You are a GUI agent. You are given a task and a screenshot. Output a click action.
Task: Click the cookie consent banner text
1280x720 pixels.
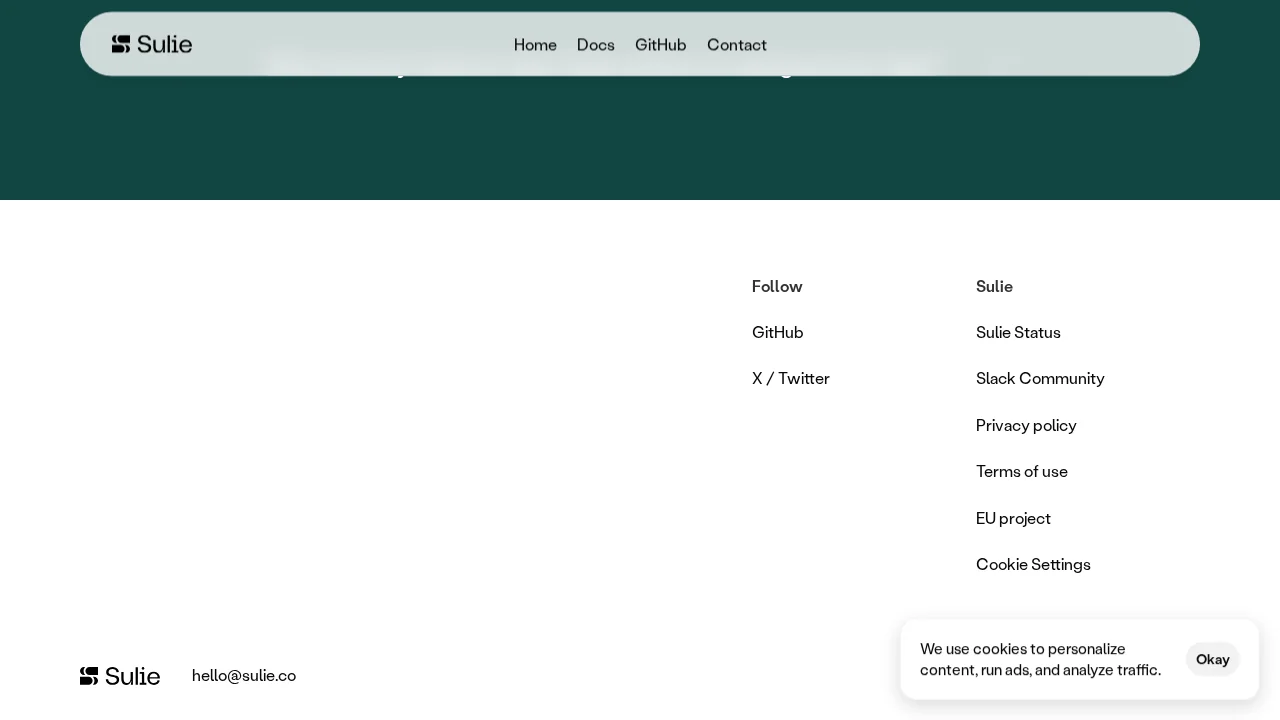(x=1040, y=659)
